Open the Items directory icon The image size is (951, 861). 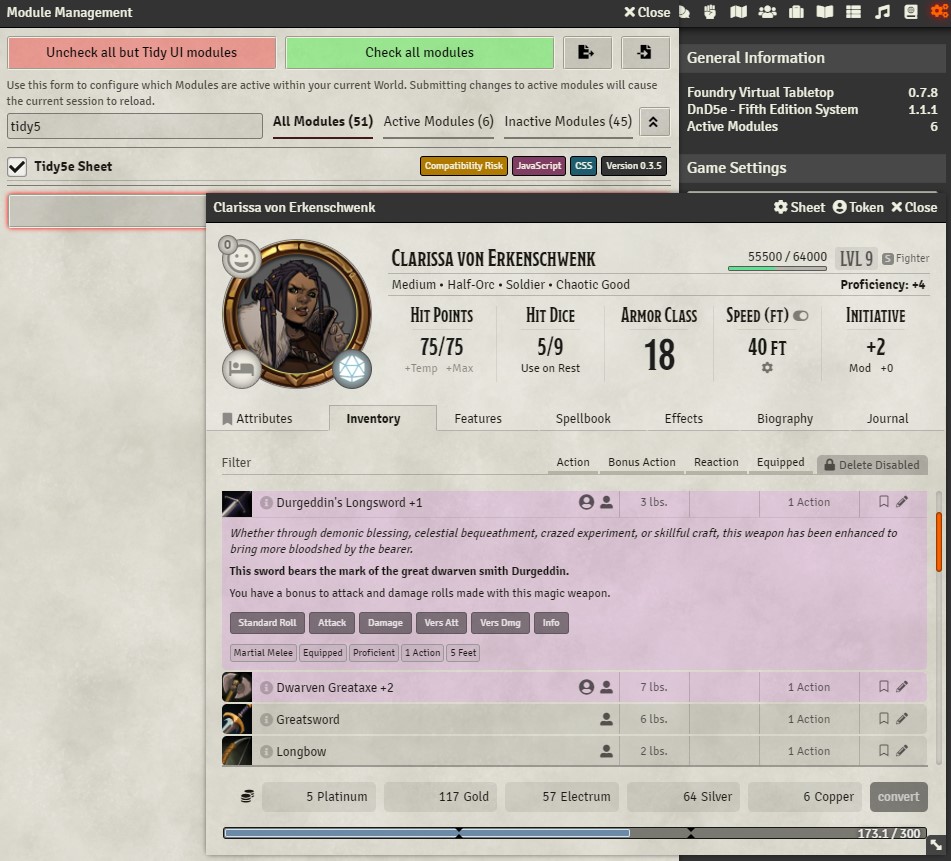coord(794,12)
